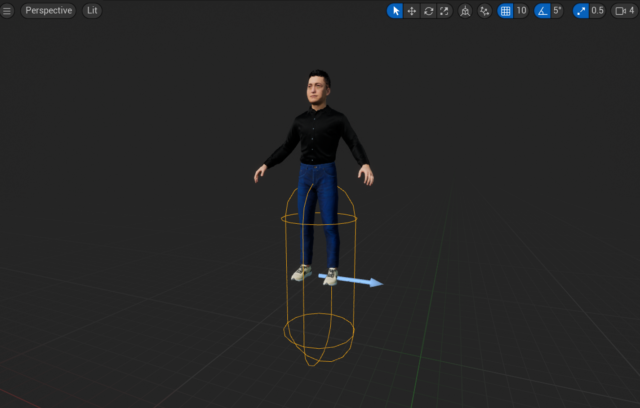Open the camera speed 4 setting
The height and width of the screenshot is (408, 640).
click(x=625, y=11)
